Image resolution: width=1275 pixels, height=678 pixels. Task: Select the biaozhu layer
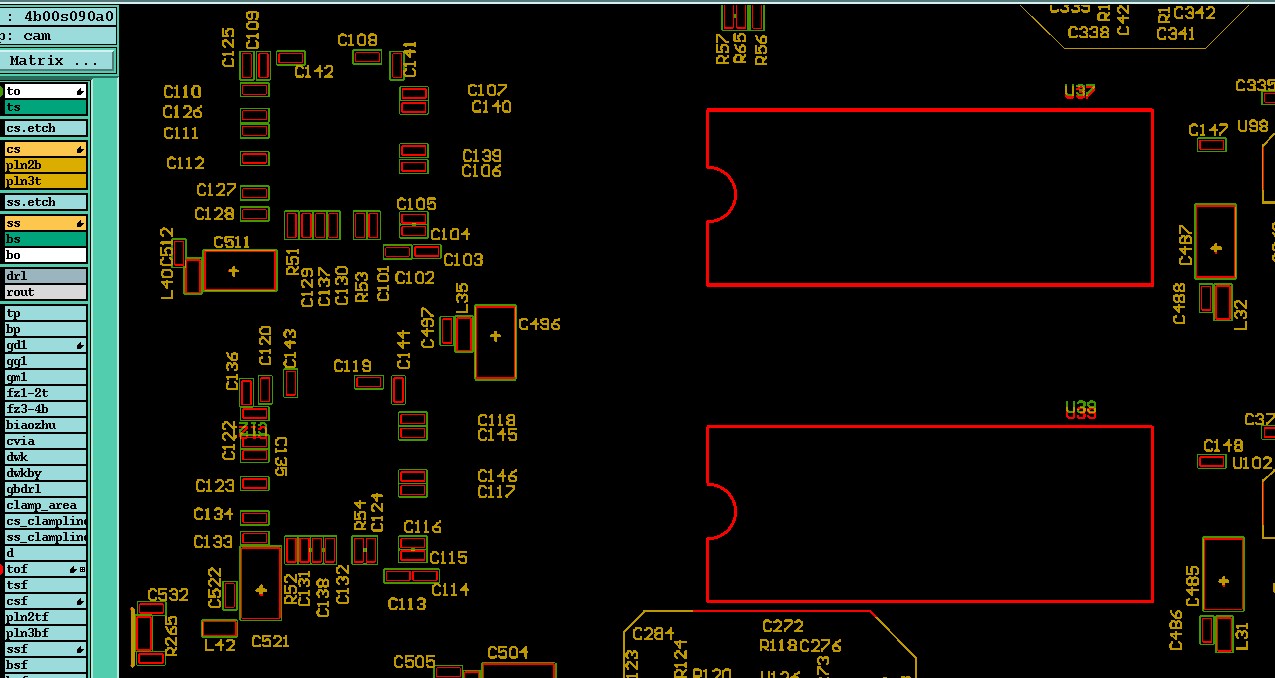point(45,425)
